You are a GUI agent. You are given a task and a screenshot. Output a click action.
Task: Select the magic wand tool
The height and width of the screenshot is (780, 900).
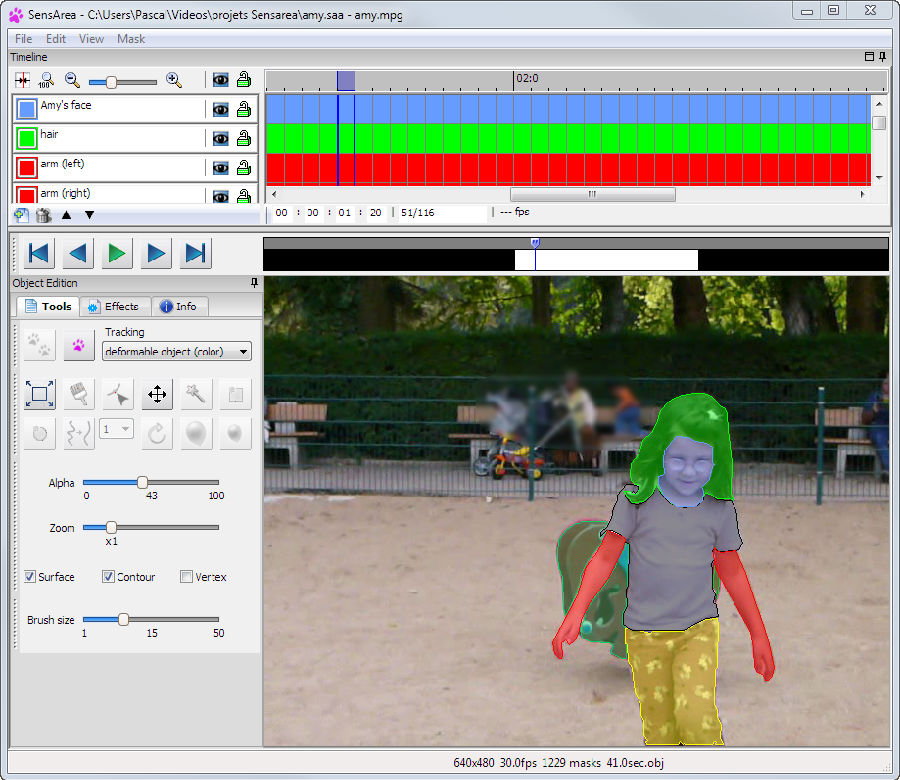coord(197,394)
